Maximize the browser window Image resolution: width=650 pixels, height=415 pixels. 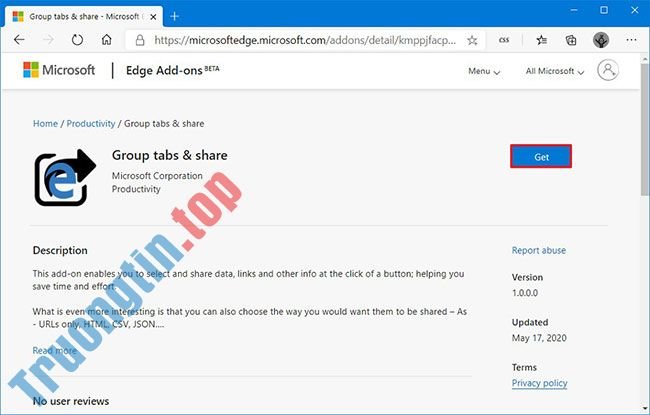coord(604,10)
